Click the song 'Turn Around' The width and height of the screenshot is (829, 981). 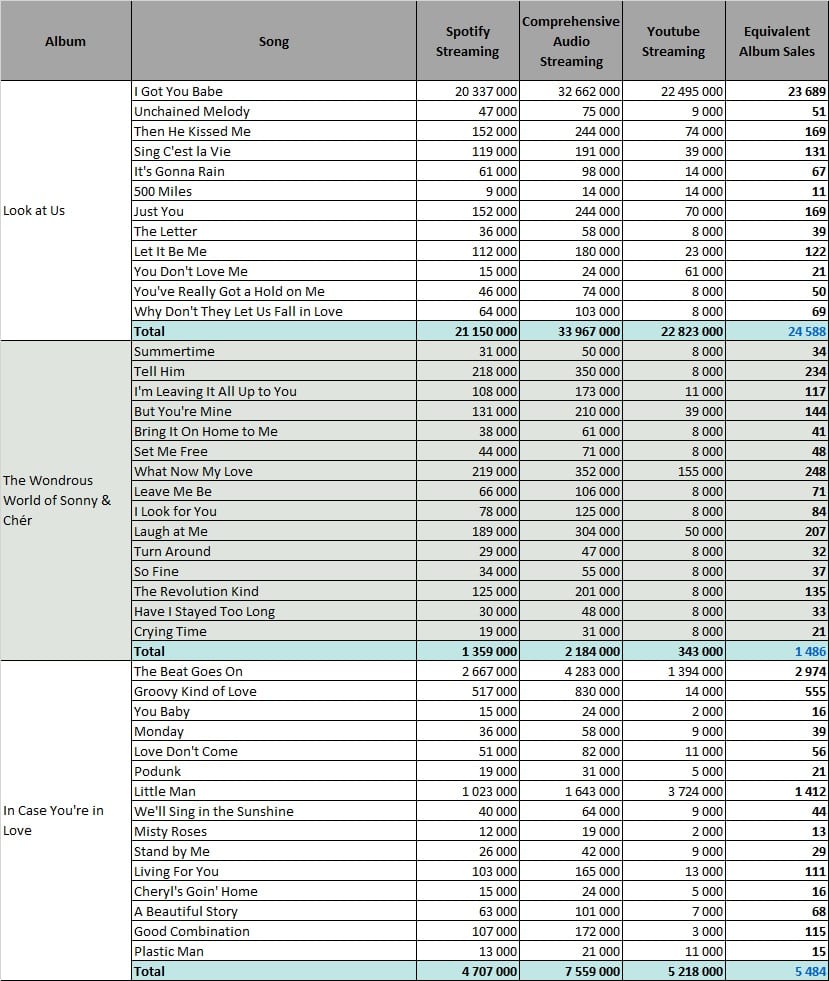(172, 552)
